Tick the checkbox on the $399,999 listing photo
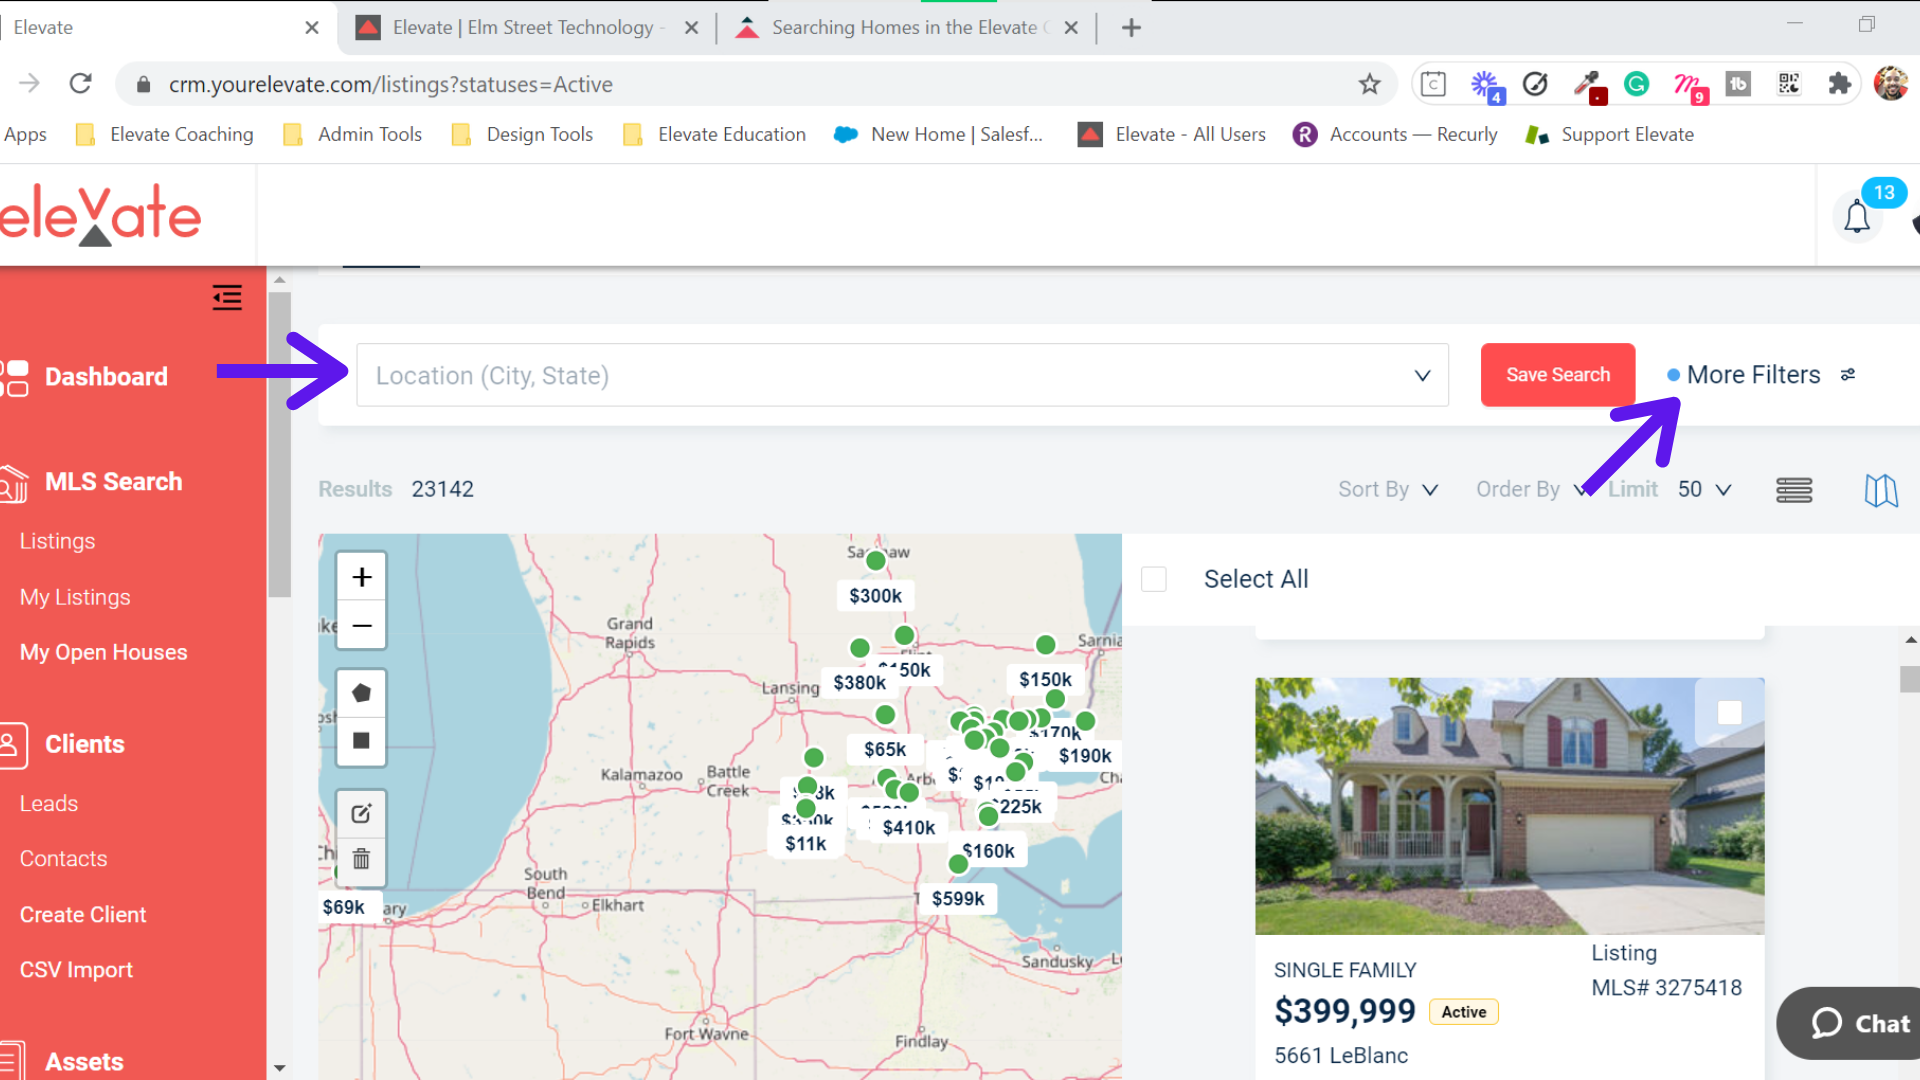Image resolution: width=1920 pixels, height=1080 pixels. [1729, 713]
